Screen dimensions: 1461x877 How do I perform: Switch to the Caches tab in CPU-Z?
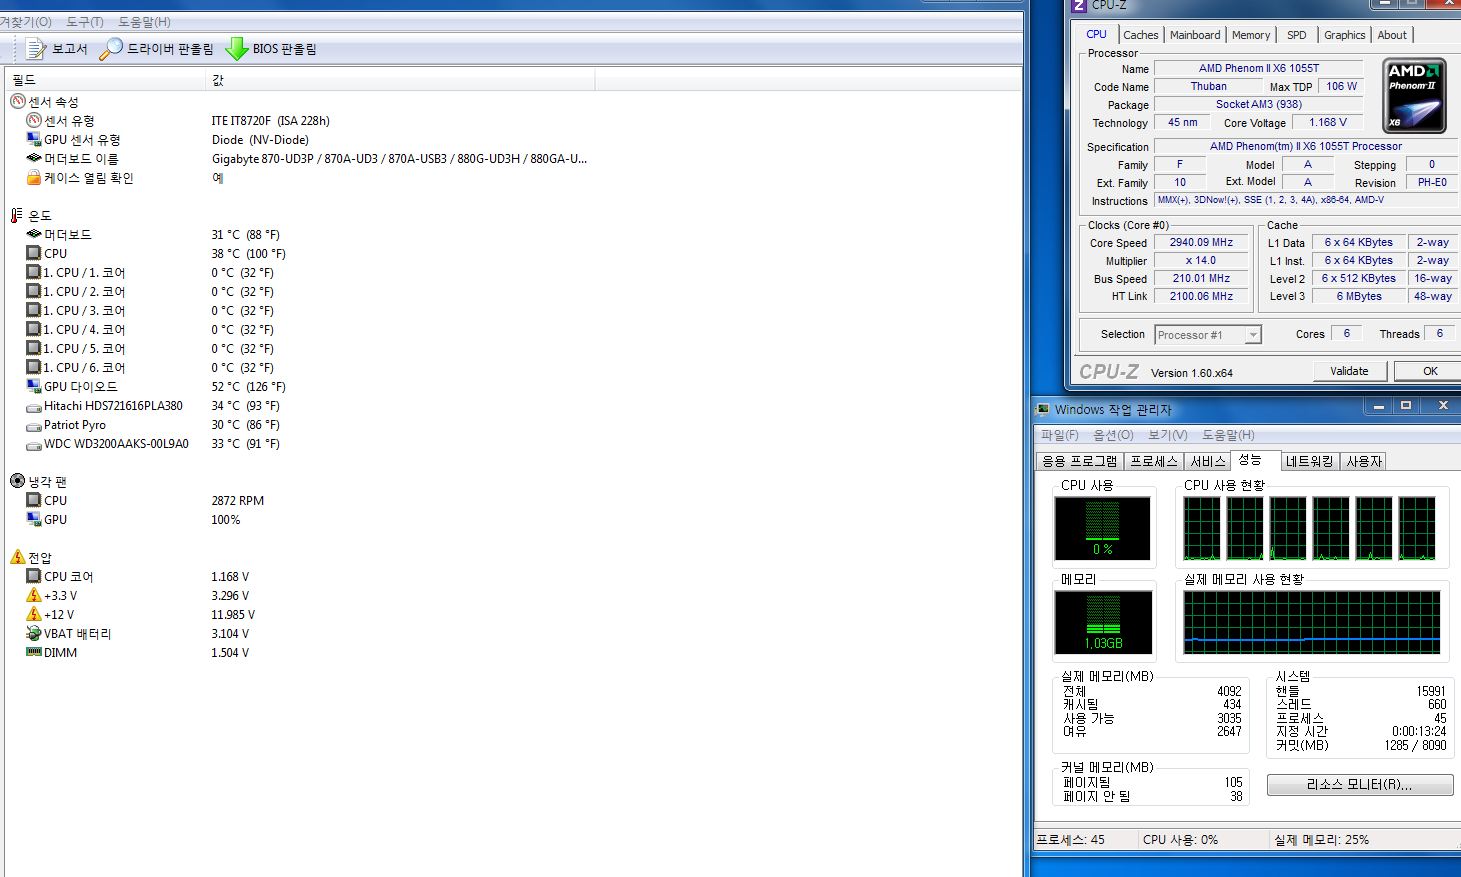click(x=1140, y=35)
